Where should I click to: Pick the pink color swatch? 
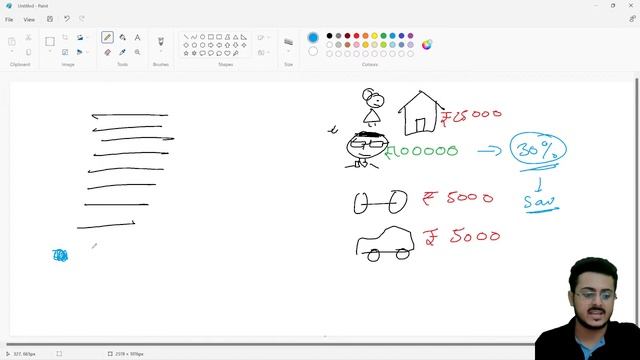pyautogui.click(x=356, y=44)
